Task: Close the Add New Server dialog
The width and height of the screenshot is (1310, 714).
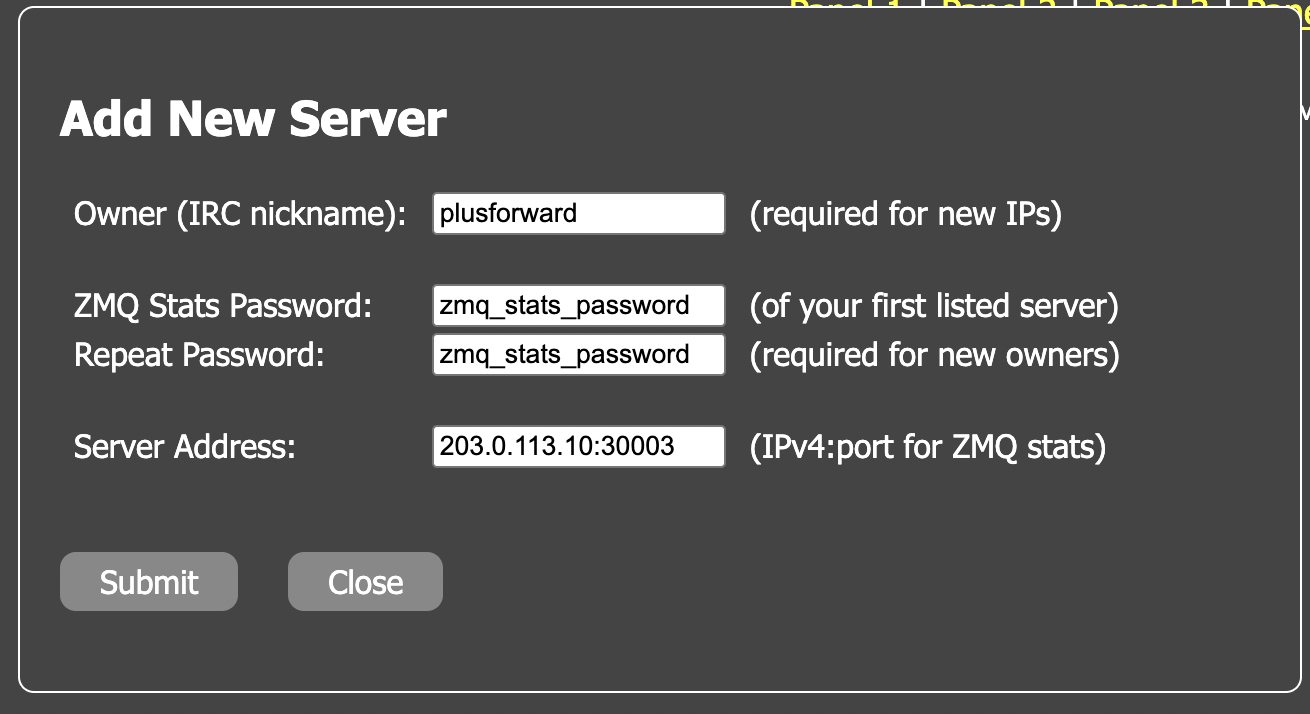Action: coord(365,581)
